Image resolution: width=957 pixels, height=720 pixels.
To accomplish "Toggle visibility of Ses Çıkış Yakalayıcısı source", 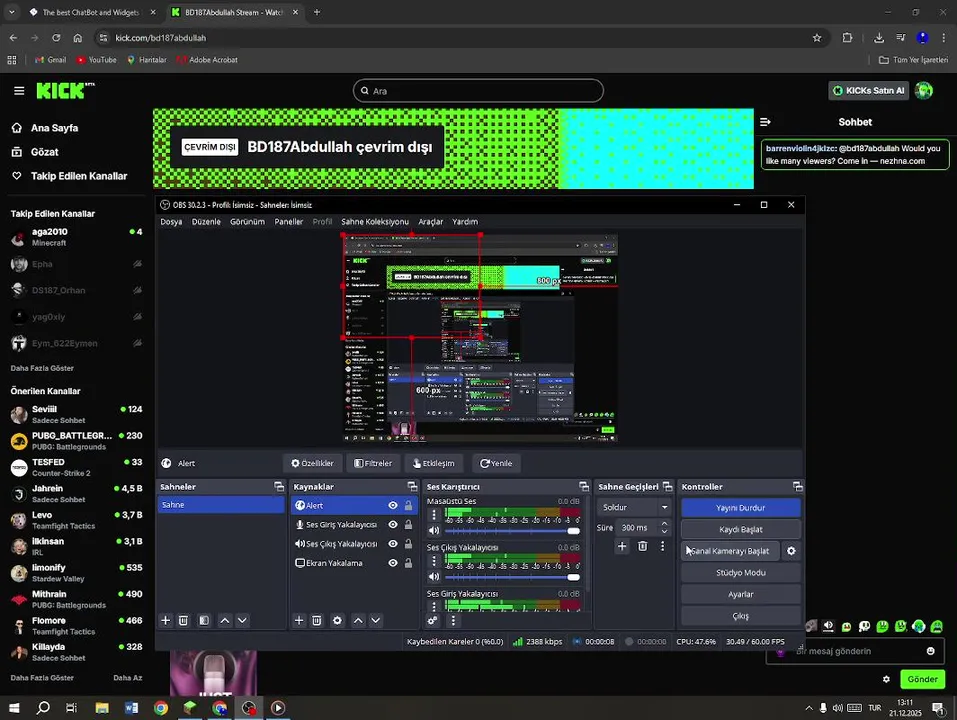I will (393, 544).
